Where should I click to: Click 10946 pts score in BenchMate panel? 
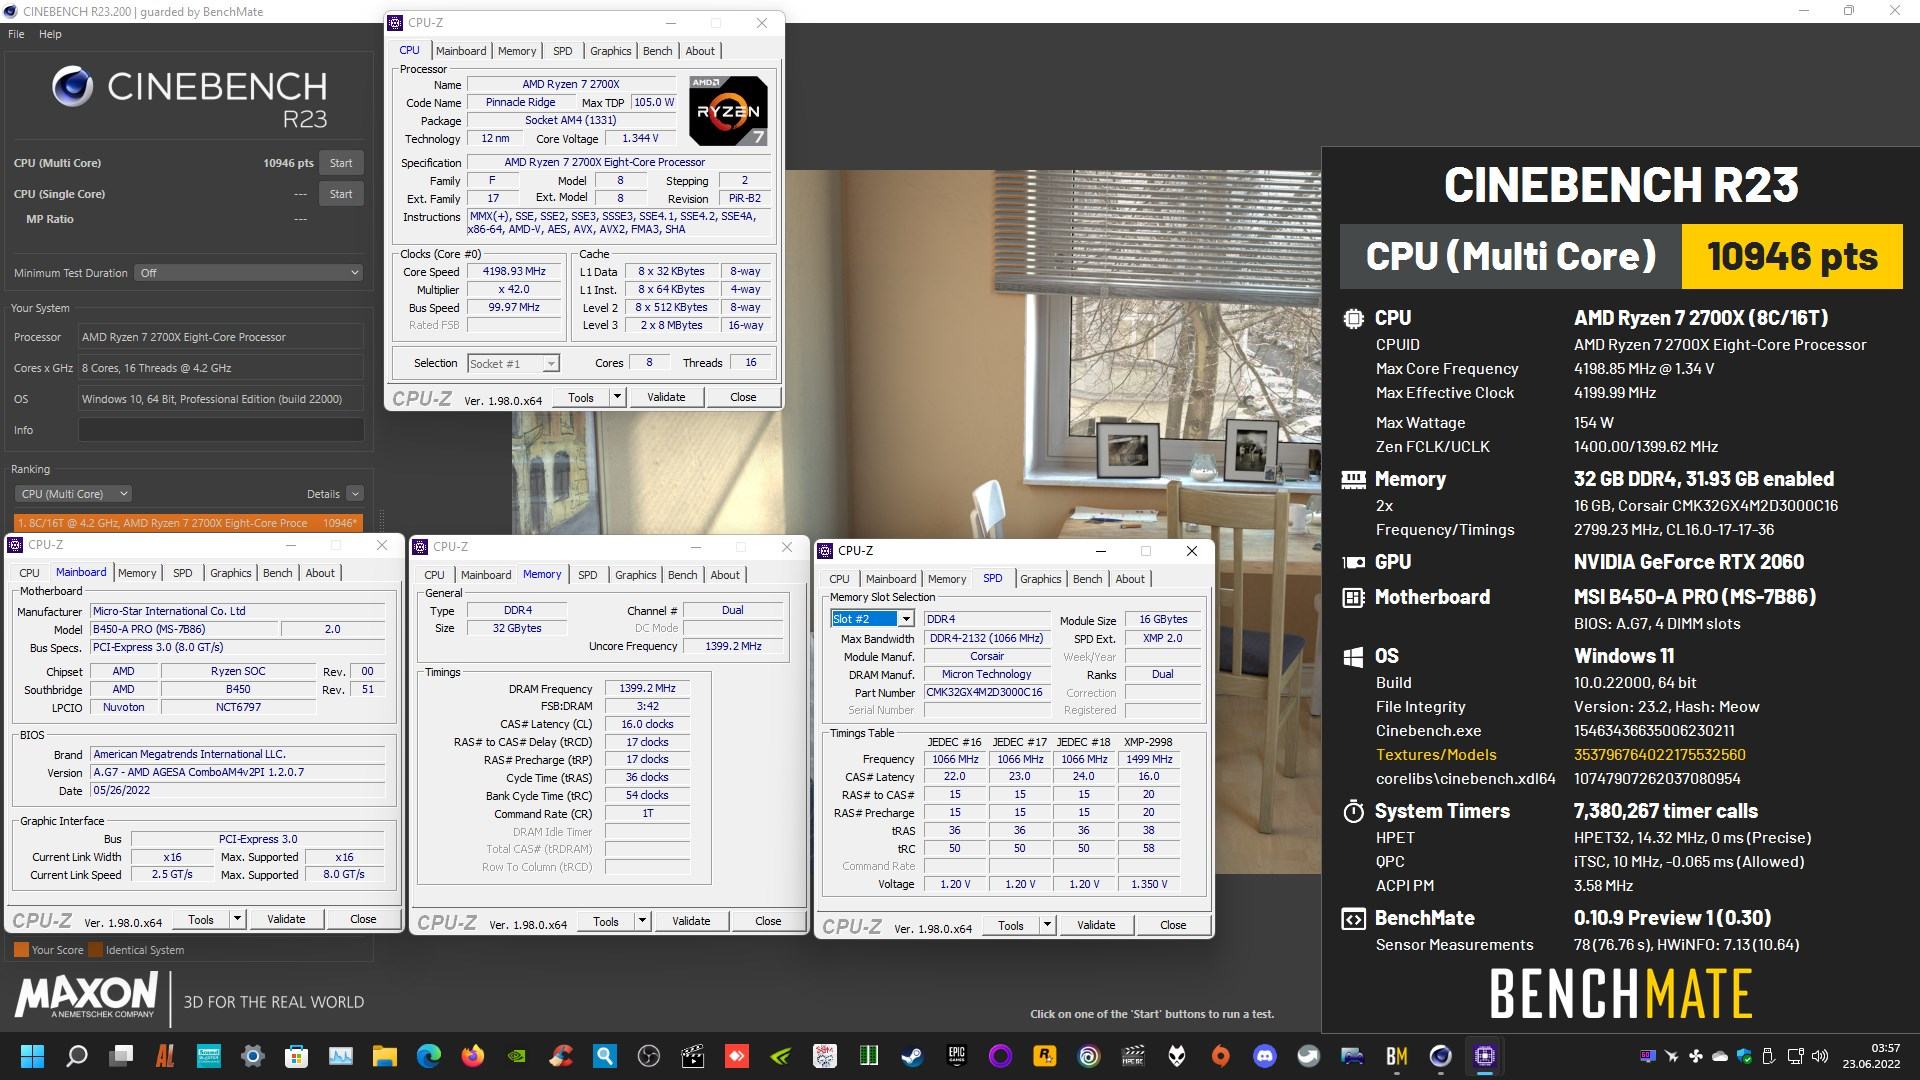1792,256
